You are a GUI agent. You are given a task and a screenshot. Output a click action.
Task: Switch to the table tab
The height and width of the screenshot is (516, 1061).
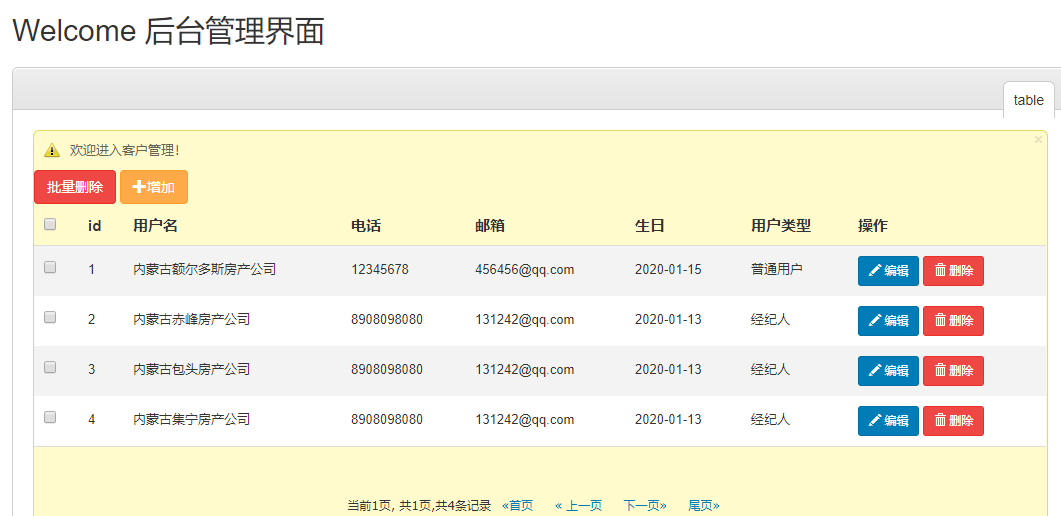tap(1029, 100)
